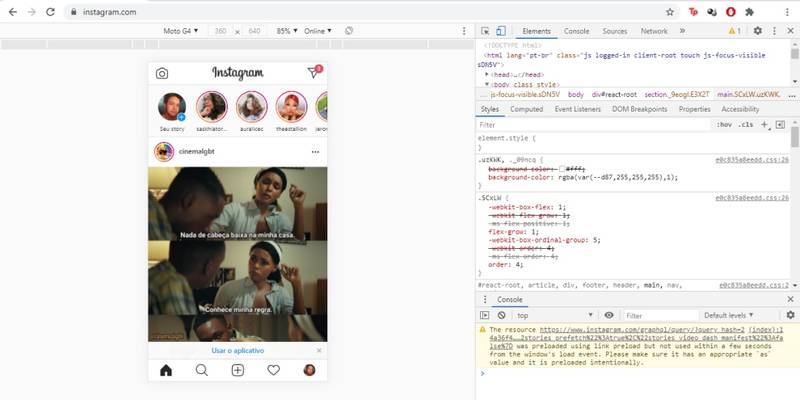Viewport: 800px width, 400px height.
Task: Show the console sidebar icon
Action: tap(485, 315)
